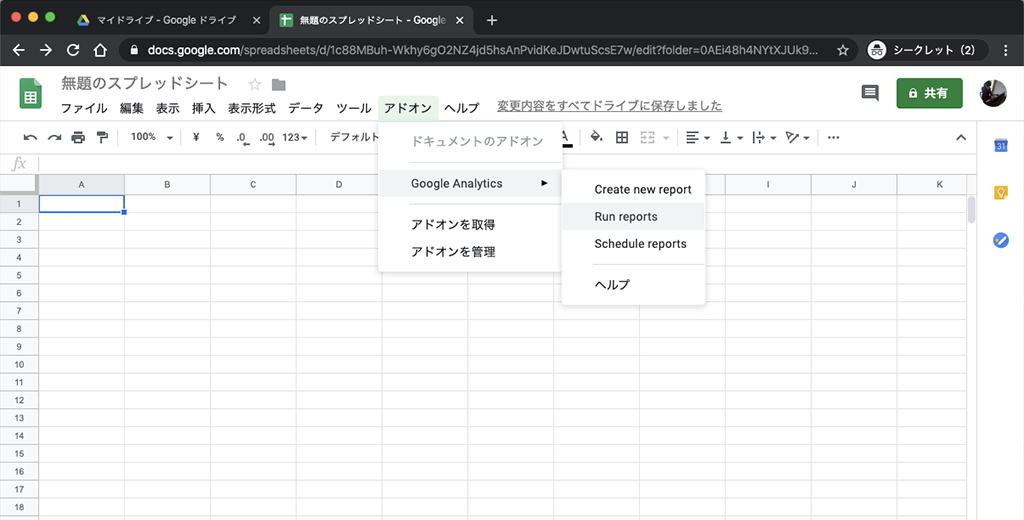Open Google Tasks side panel icon
The height and width of the screenshot is (520, 1024).
point(1000,240)
